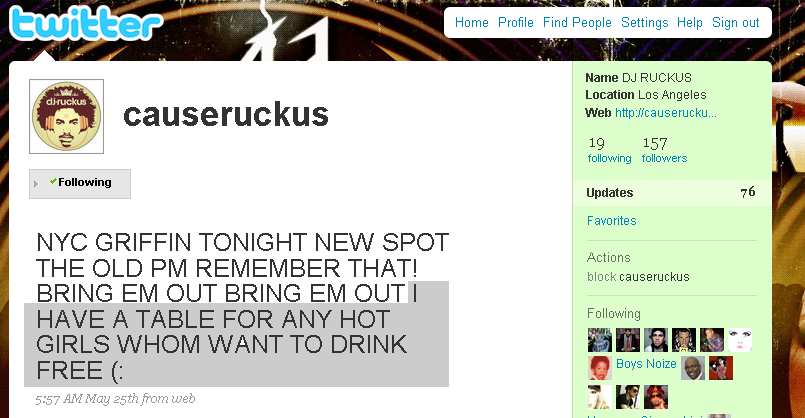Select first avatar in Following grid
The image size is (805, 418).
click(x=600, y=340)
